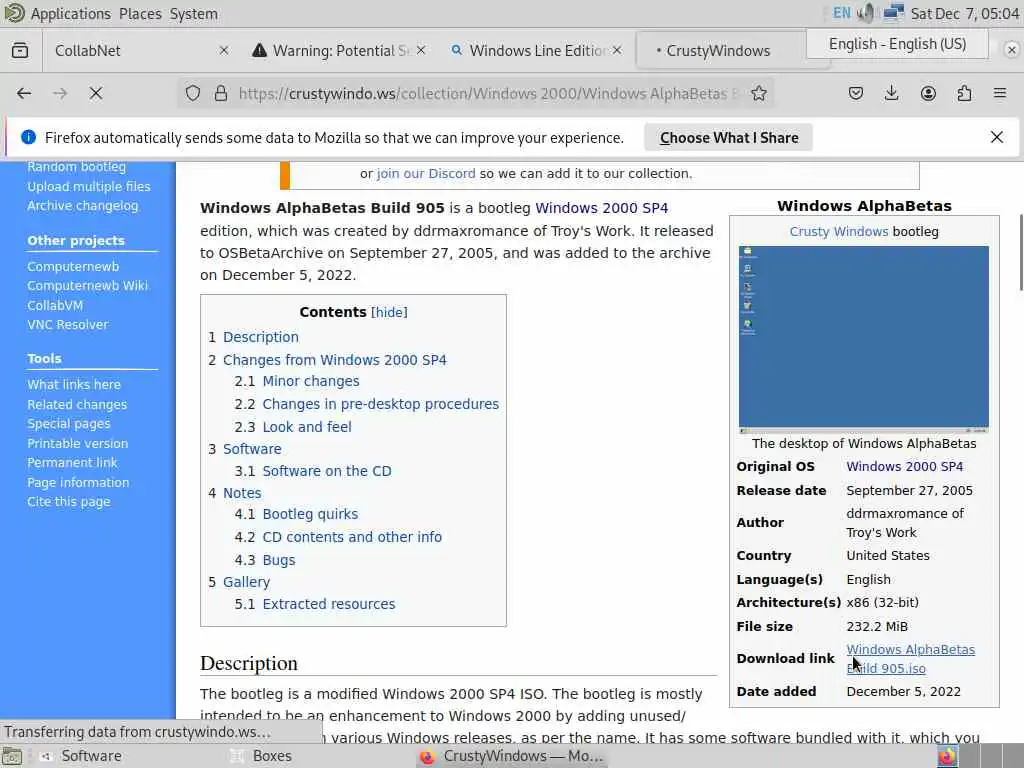Click Printable version tool link
Screen dimensions: 1024x768
click(x=78, y=443)
